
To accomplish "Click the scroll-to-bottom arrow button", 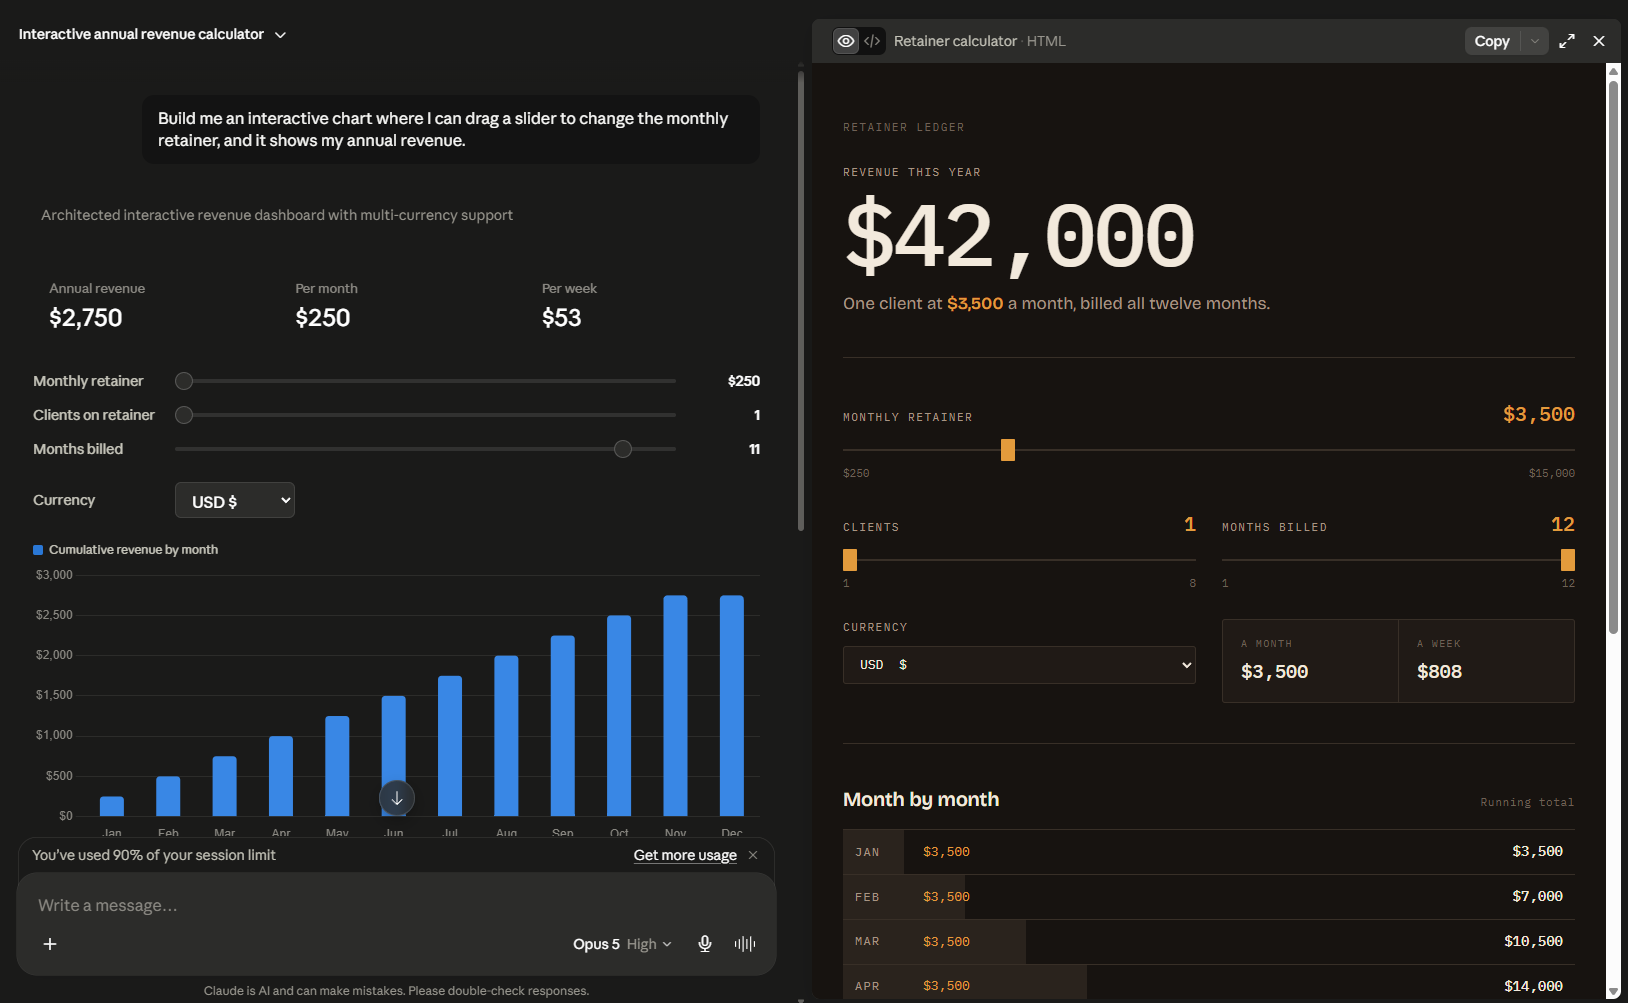I will (397, 798).
